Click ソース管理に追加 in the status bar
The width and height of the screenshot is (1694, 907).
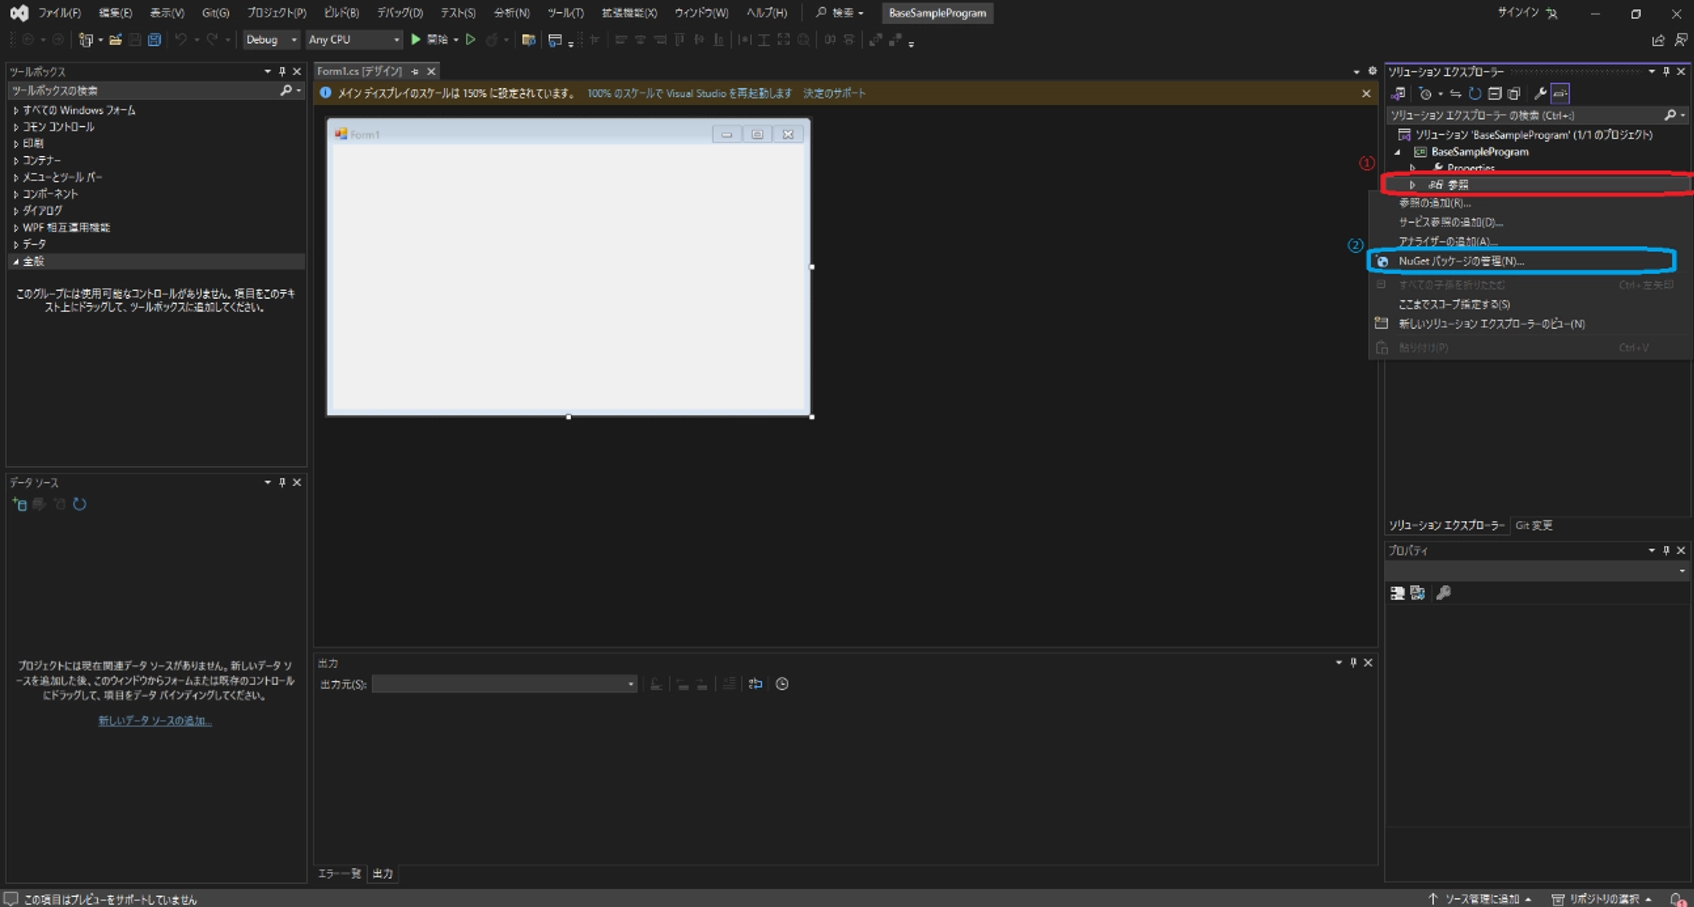pos(1480,899)
